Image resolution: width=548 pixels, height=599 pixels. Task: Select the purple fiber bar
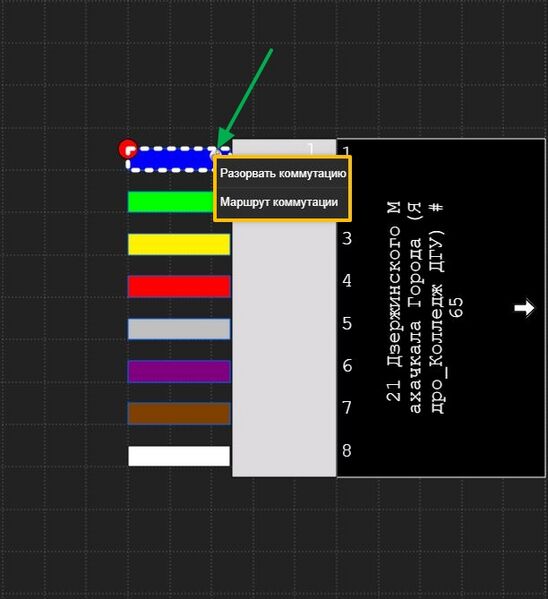pyautogui.click(x=179, y=371)
